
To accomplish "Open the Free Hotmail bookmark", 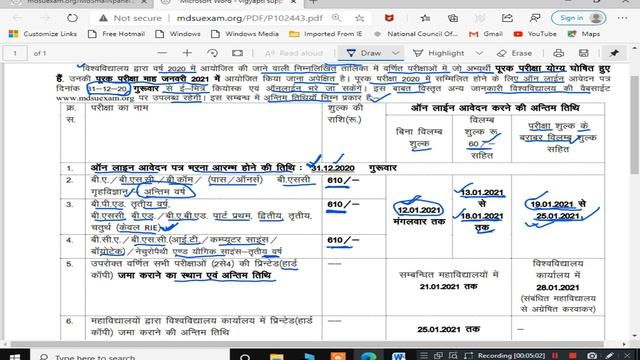I will click(117, 34).
